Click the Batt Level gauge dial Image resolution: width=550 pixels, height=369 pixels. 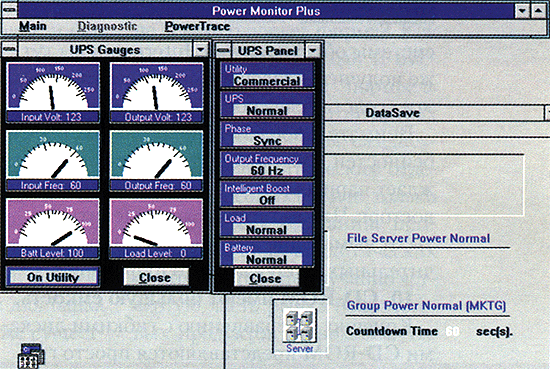pyautogui.click(x=53, y=223)
